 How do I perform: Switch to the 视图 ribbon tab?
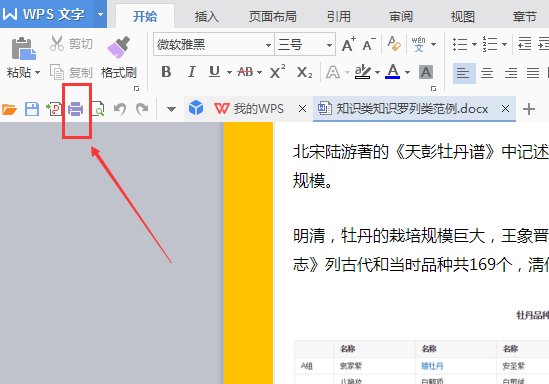463,16
